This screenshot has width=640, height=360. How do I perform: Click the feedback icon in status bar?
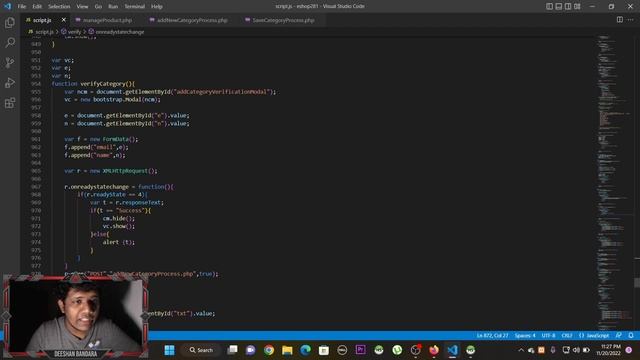[x=619, y=336]
